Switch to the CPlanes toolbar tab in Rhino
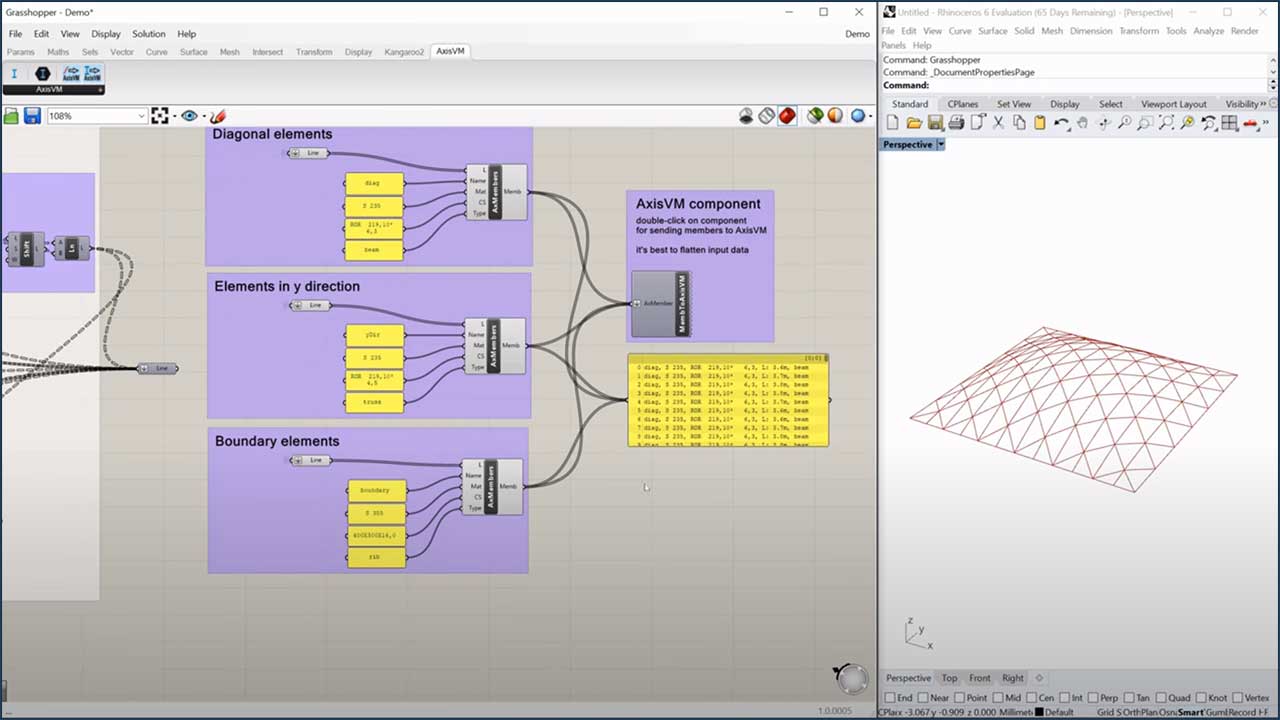This screenshot has height=720, width=1280. point(963,104)
